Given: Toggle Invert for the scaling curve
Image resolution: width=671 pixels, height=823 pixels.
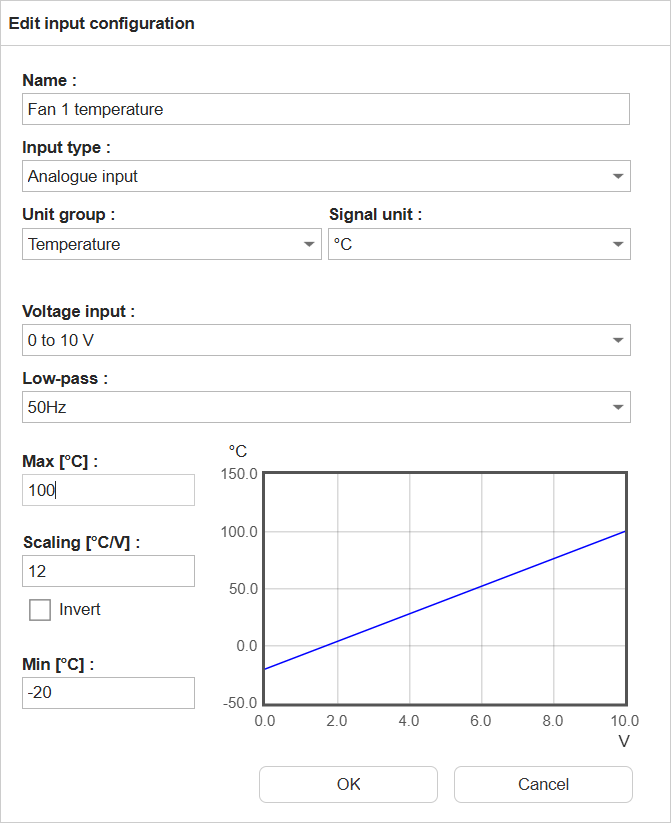Looking at the screenshot, I should tap(39, 609).
